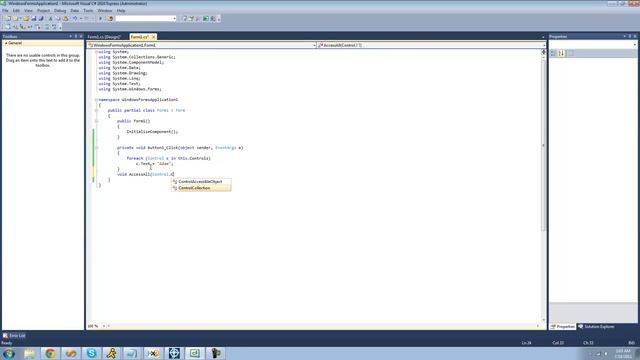Select ControlCollection in IntelliSense list
640x360 pixels.
pos(201,188)
